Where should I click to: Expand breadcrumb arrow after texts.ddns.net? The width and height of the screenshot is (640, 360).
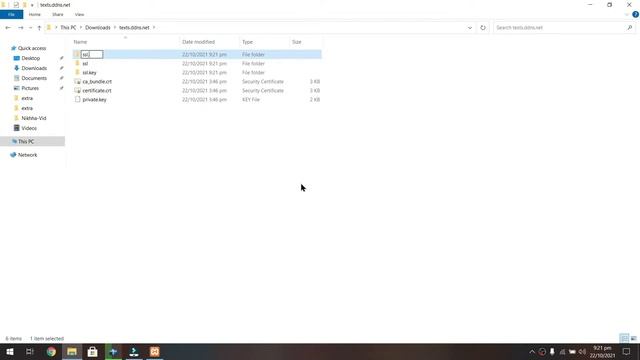pyautogui.click(x=154, y=28)
